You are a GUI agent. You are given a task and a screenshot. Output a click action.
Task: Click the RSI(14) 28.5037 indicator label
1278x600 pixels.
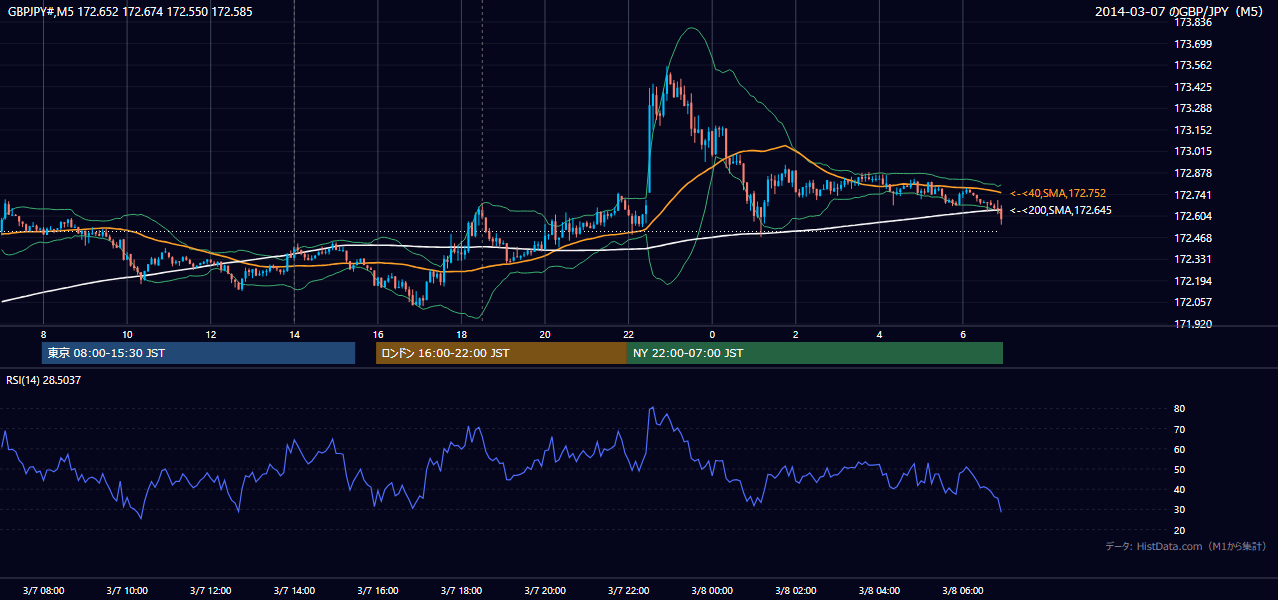coord(44,380)
